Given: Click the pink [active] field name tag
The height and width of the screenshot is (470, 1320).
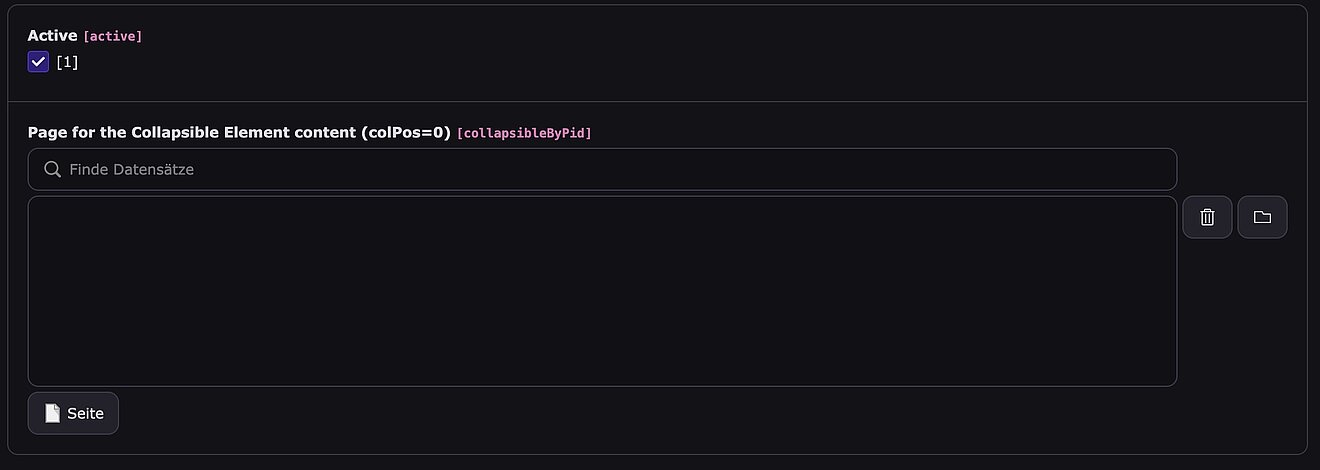Looking at the screenshot, I should pyautogui.click(x=113, y=37).
